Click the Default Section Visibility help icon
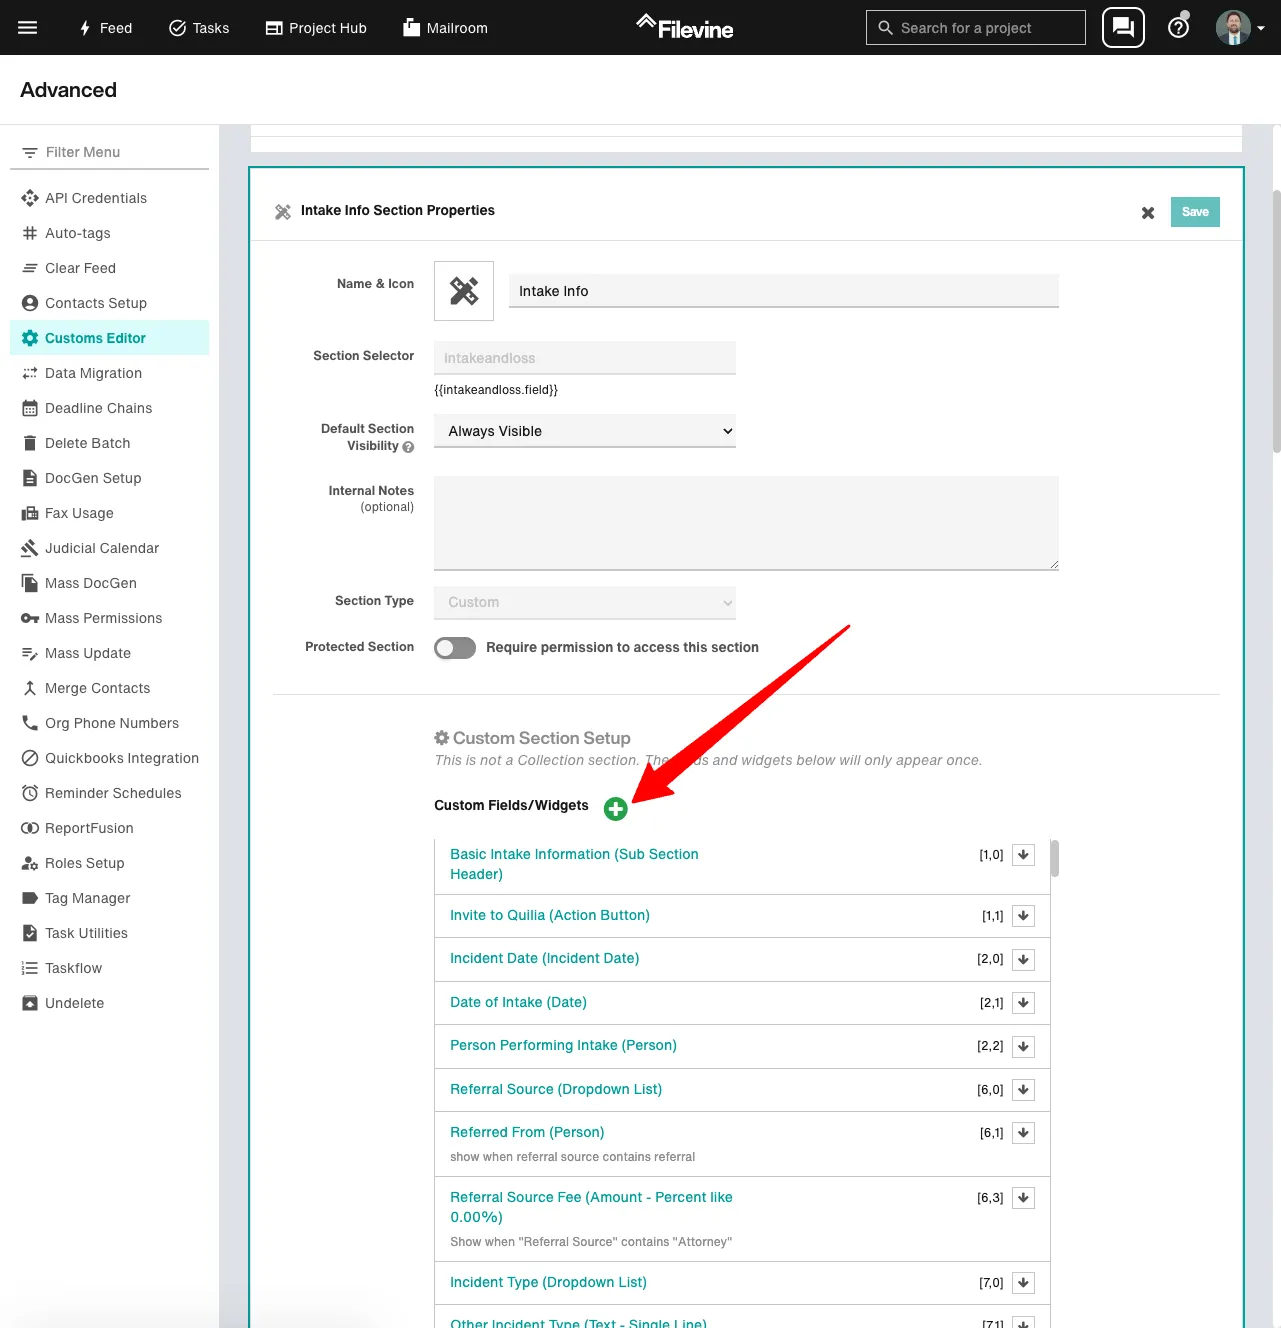Image resolution: width=1281 pixels, height=1328 pixels. tap(408, 447)
